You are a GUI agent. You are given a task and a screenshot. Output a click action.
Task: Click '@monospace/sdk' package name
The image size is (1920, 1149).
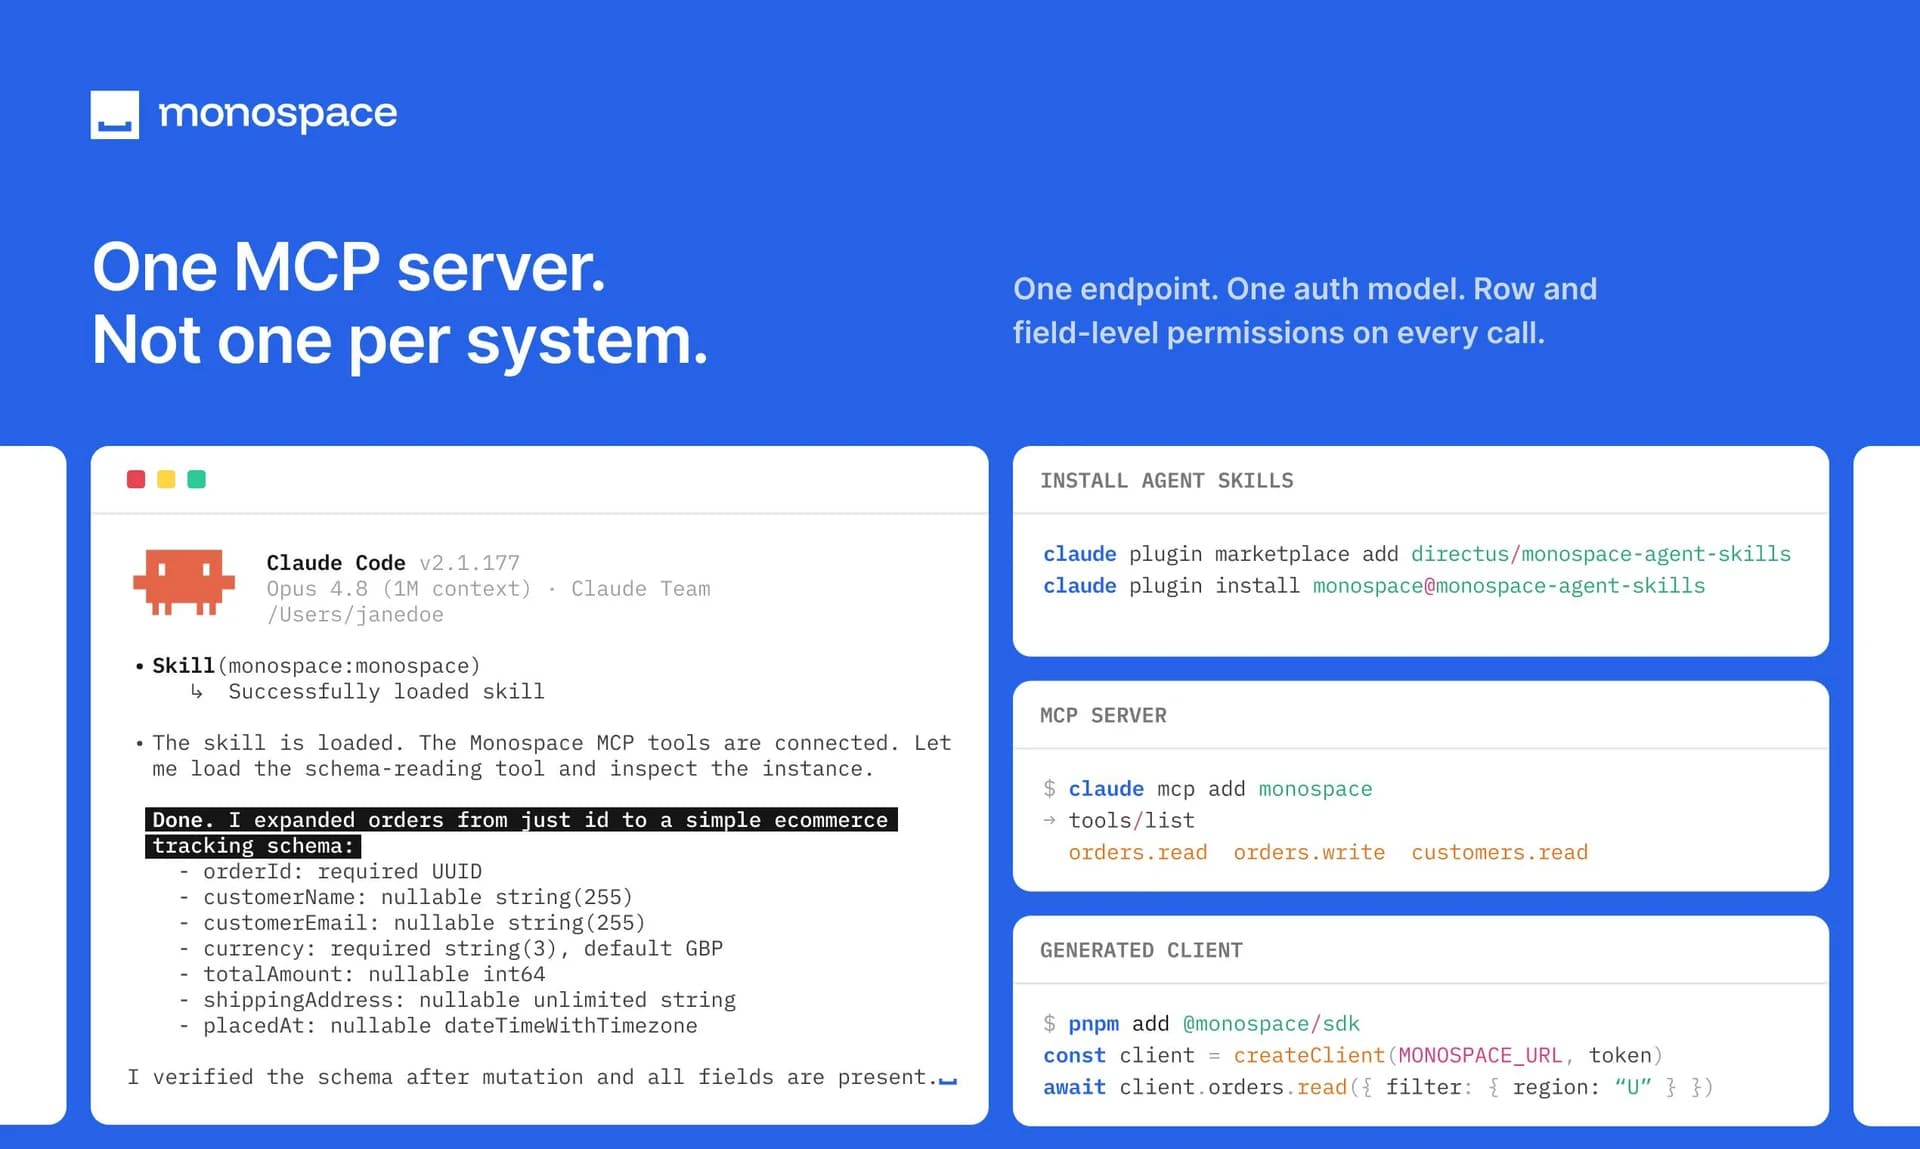click(x=1271, y=1024)
